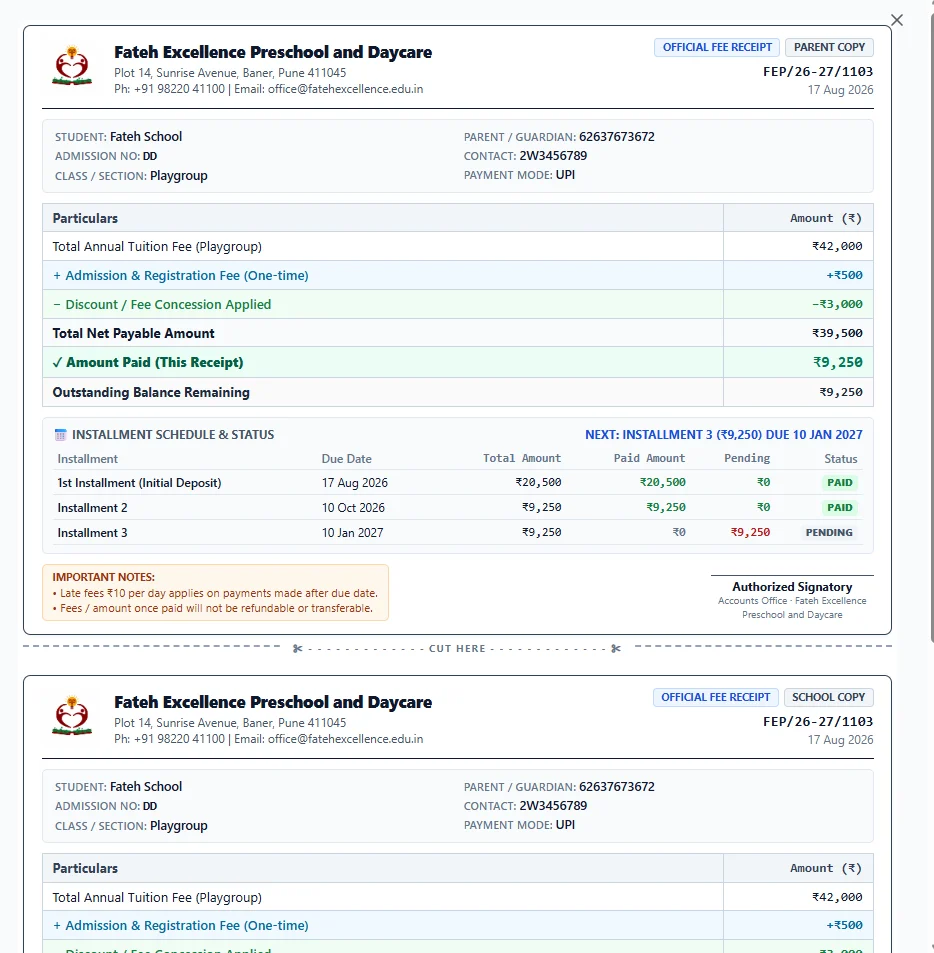Click the Outstanding Balance Remaining row
This screenshot has width=934, height=953.
tap(458, 392)
